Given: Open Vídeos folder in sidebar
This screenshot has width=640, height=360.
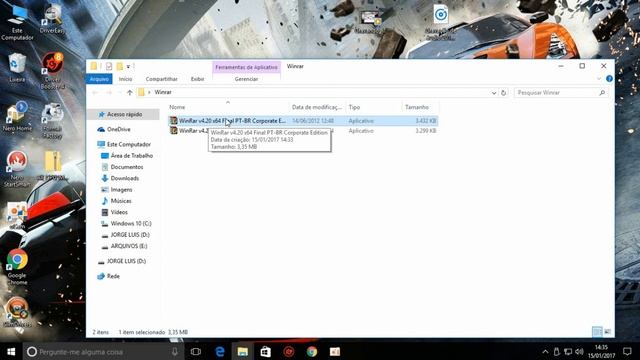Looking at the screenshot, I should point(119,212).
